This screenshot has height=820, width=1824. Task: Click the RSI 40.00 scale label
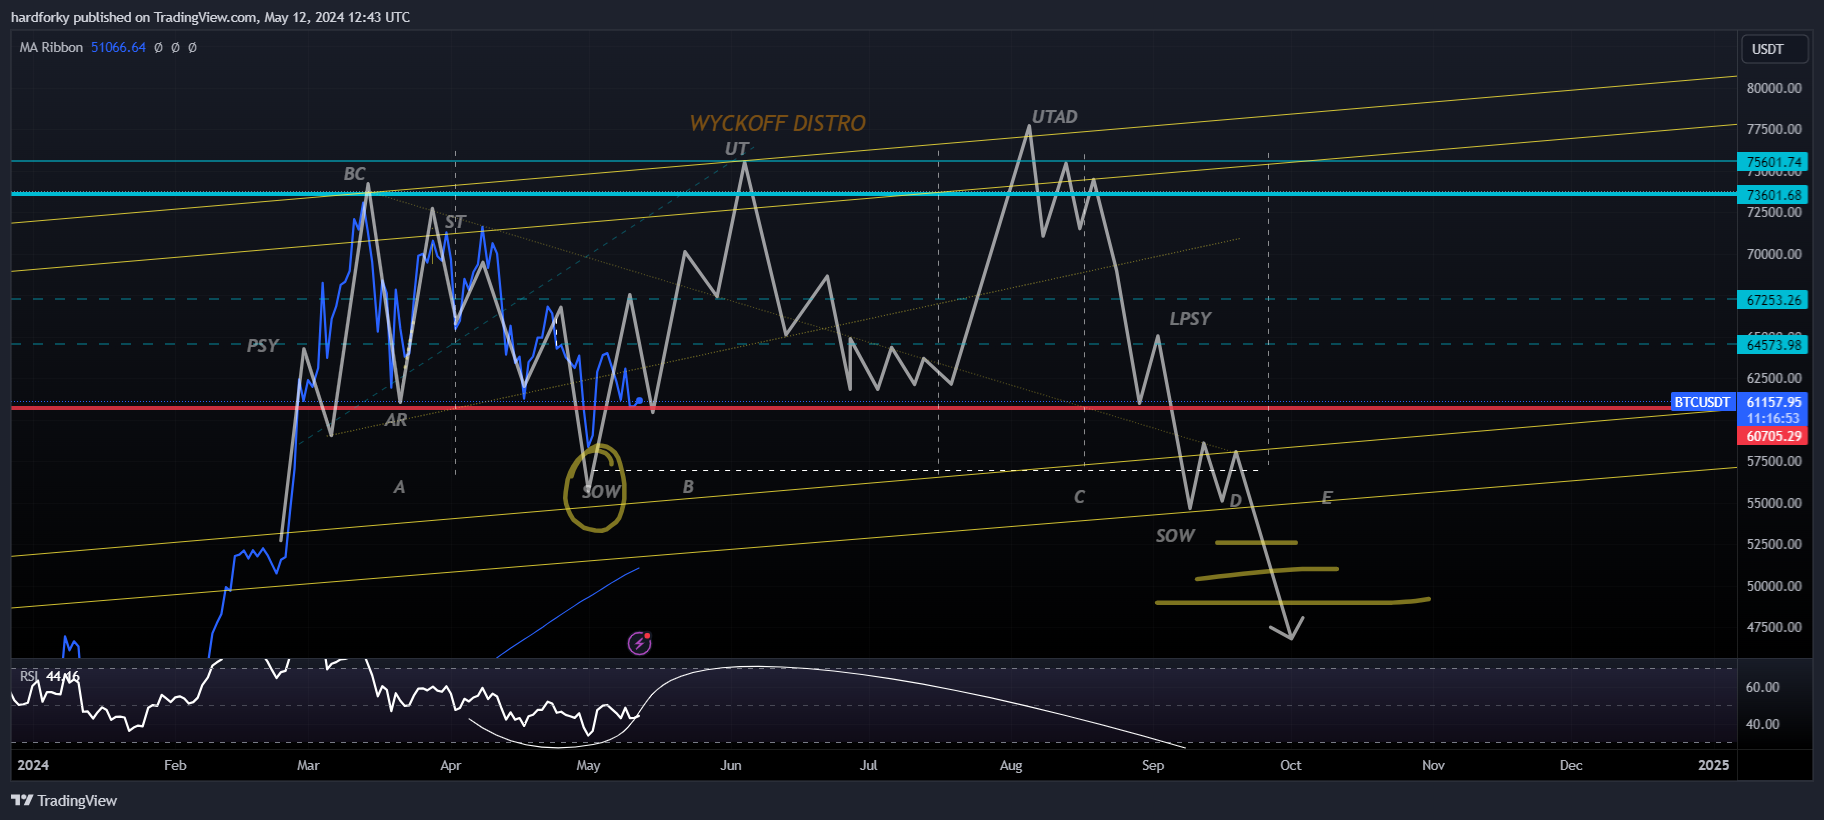tap(1762, 724)
